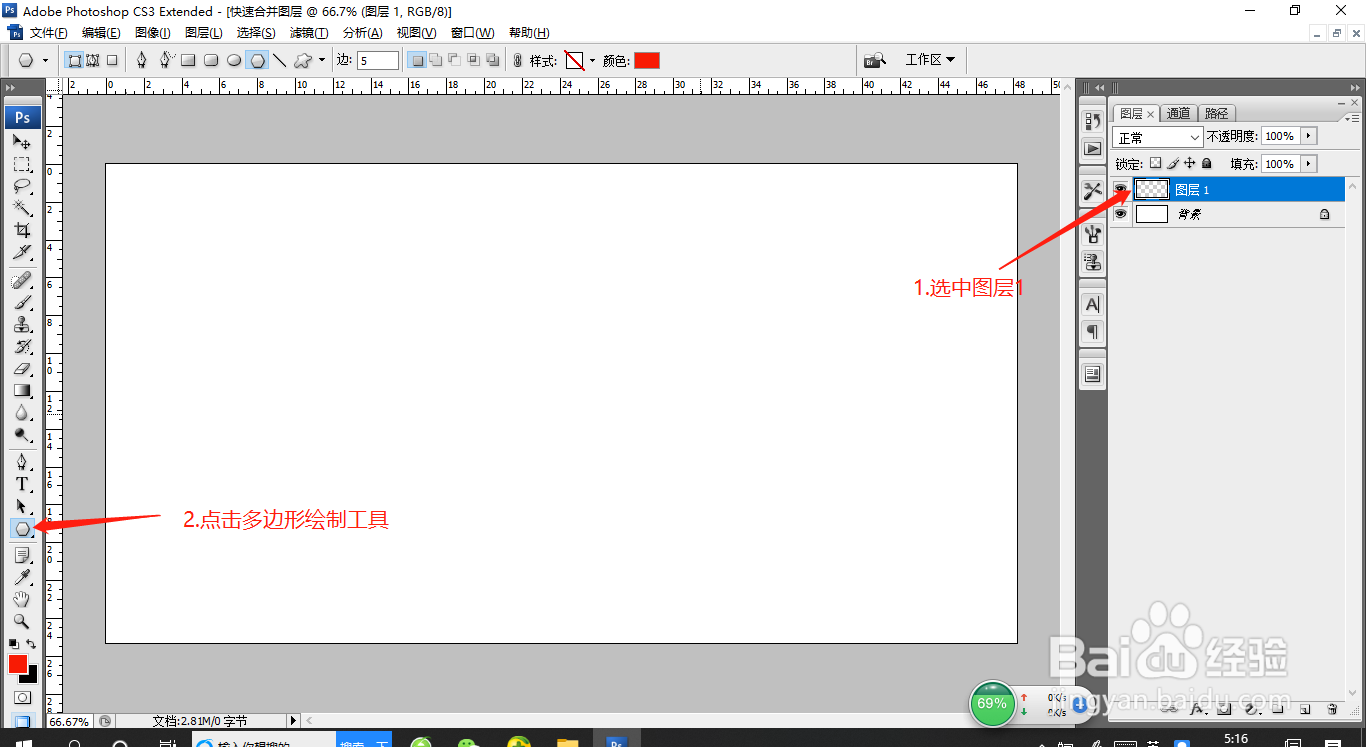Toggle lock all for the layer
The width and height of the screenshot is (1366, 747).
[1206, 163]
